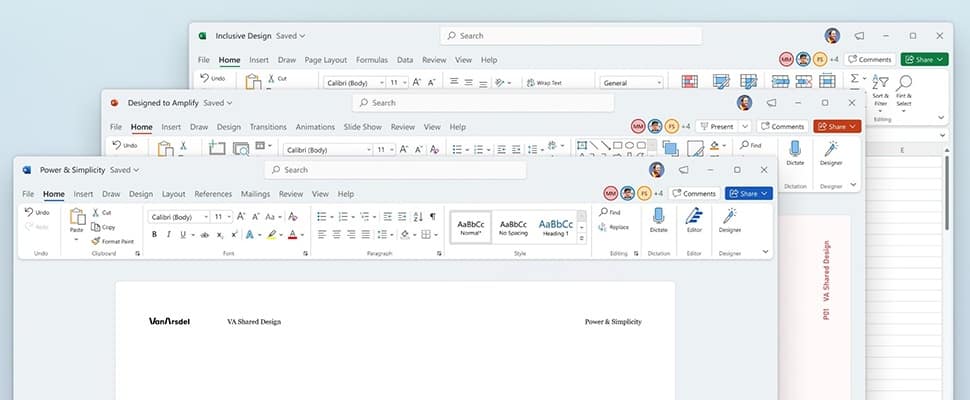Click the orange Share button in PowerPoint
The image size is (970, 400).
(x=837, y=126)
